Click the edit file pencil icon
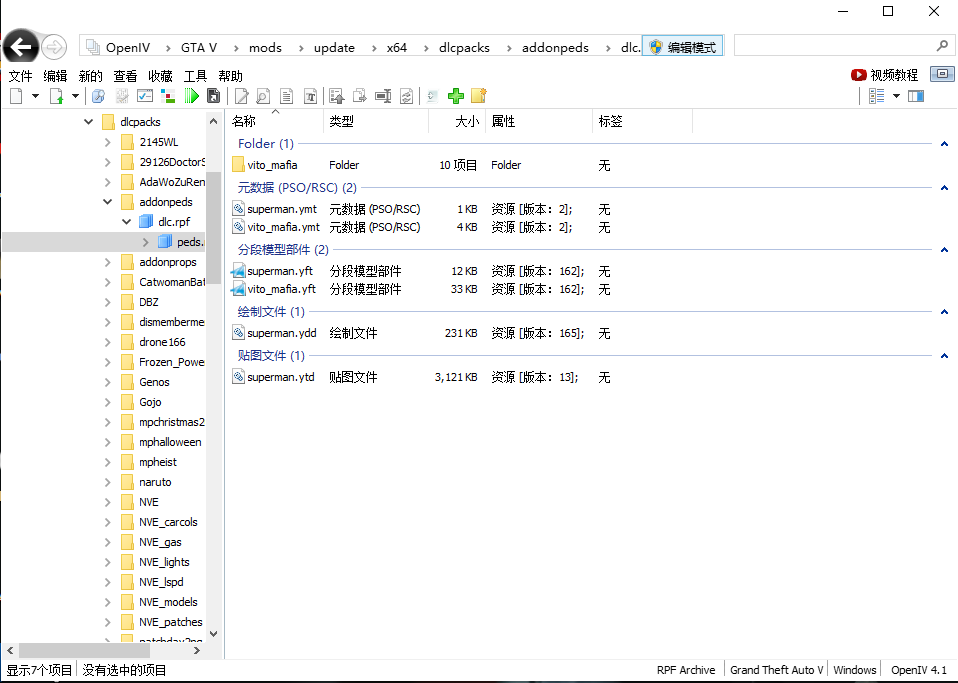 coord(241,96)
